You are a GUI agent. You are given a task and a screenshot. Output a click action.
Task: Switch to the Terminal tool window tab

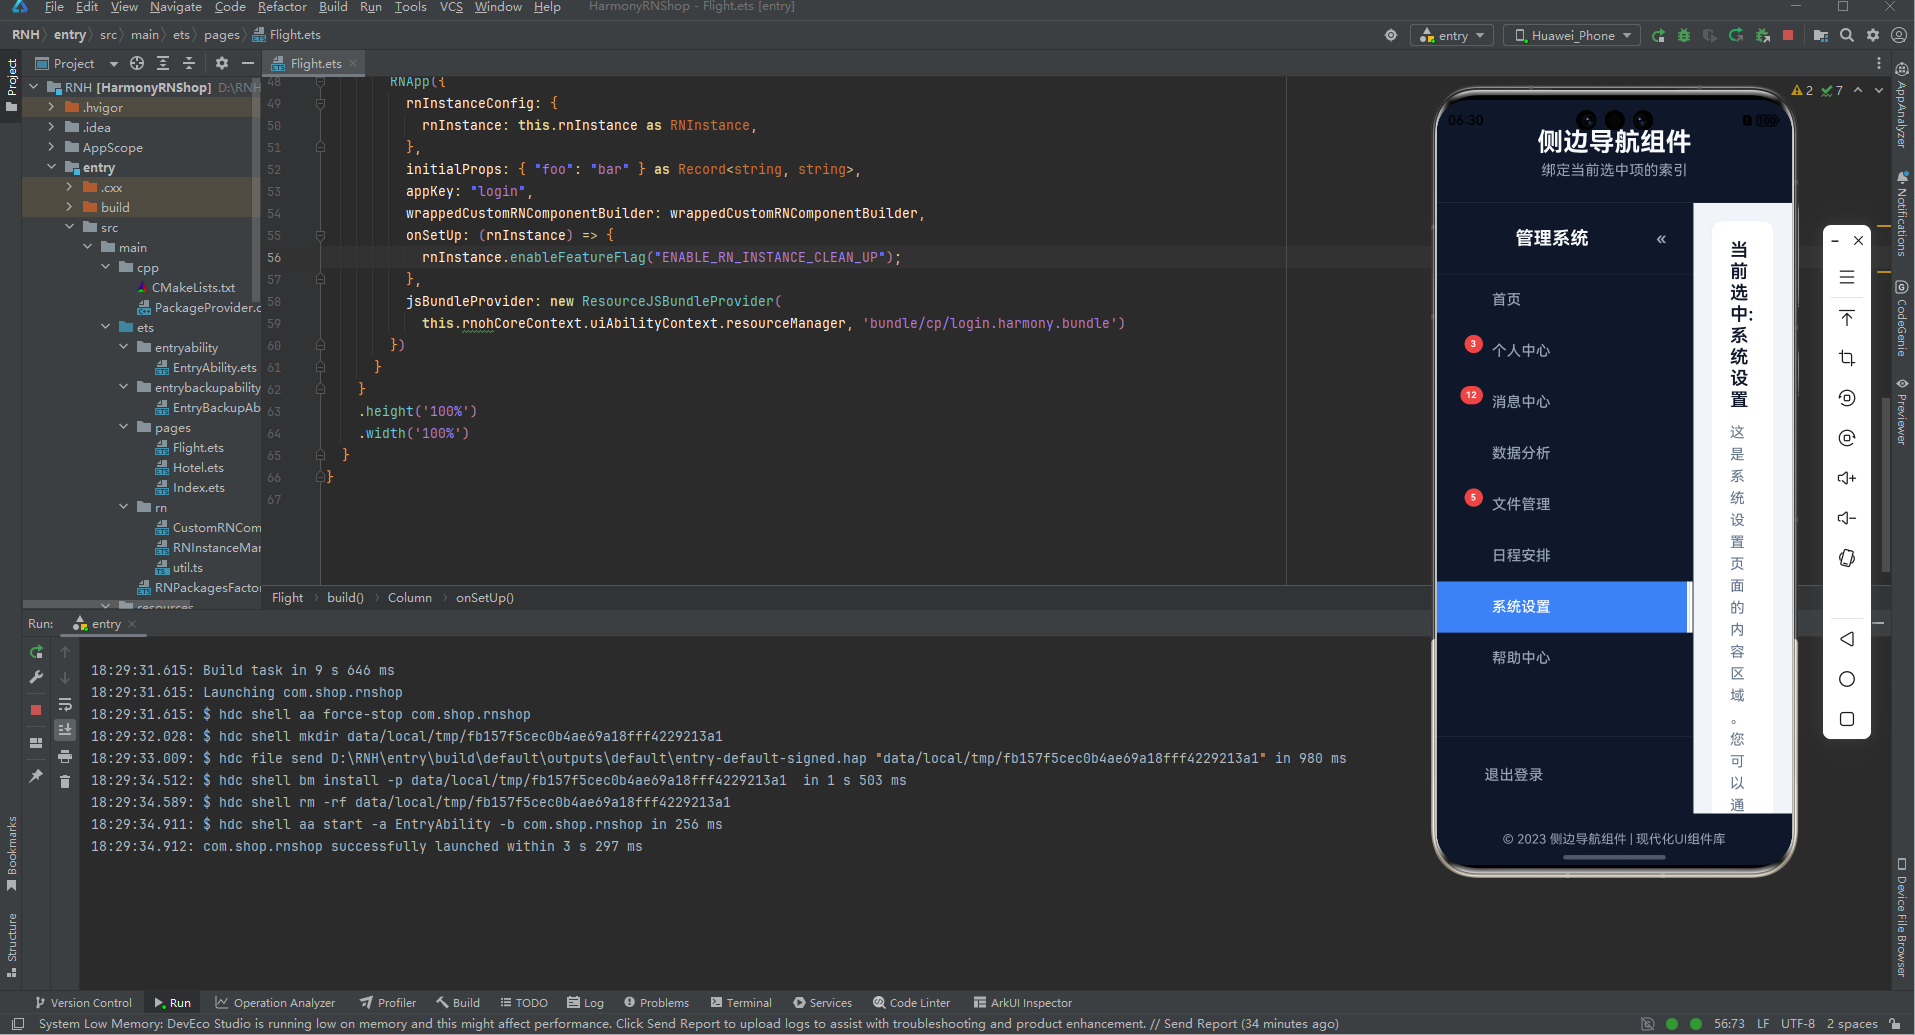(x=741, y=1002)
